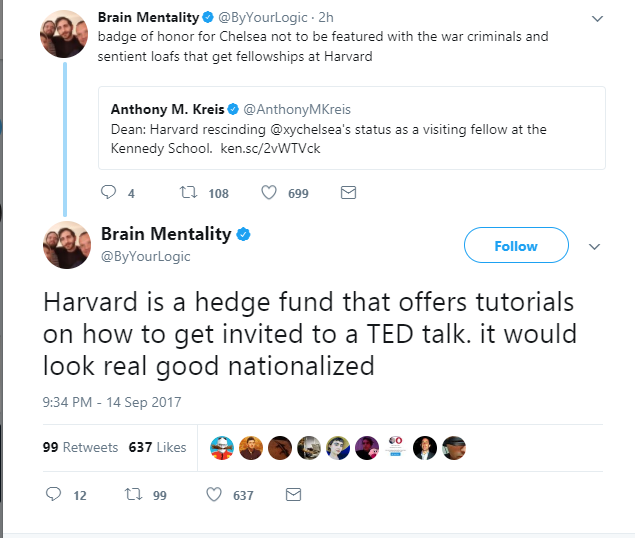Retweet the Harvard hedge fund tweet
Screen dimensions: 635x538
coord(133,494)
